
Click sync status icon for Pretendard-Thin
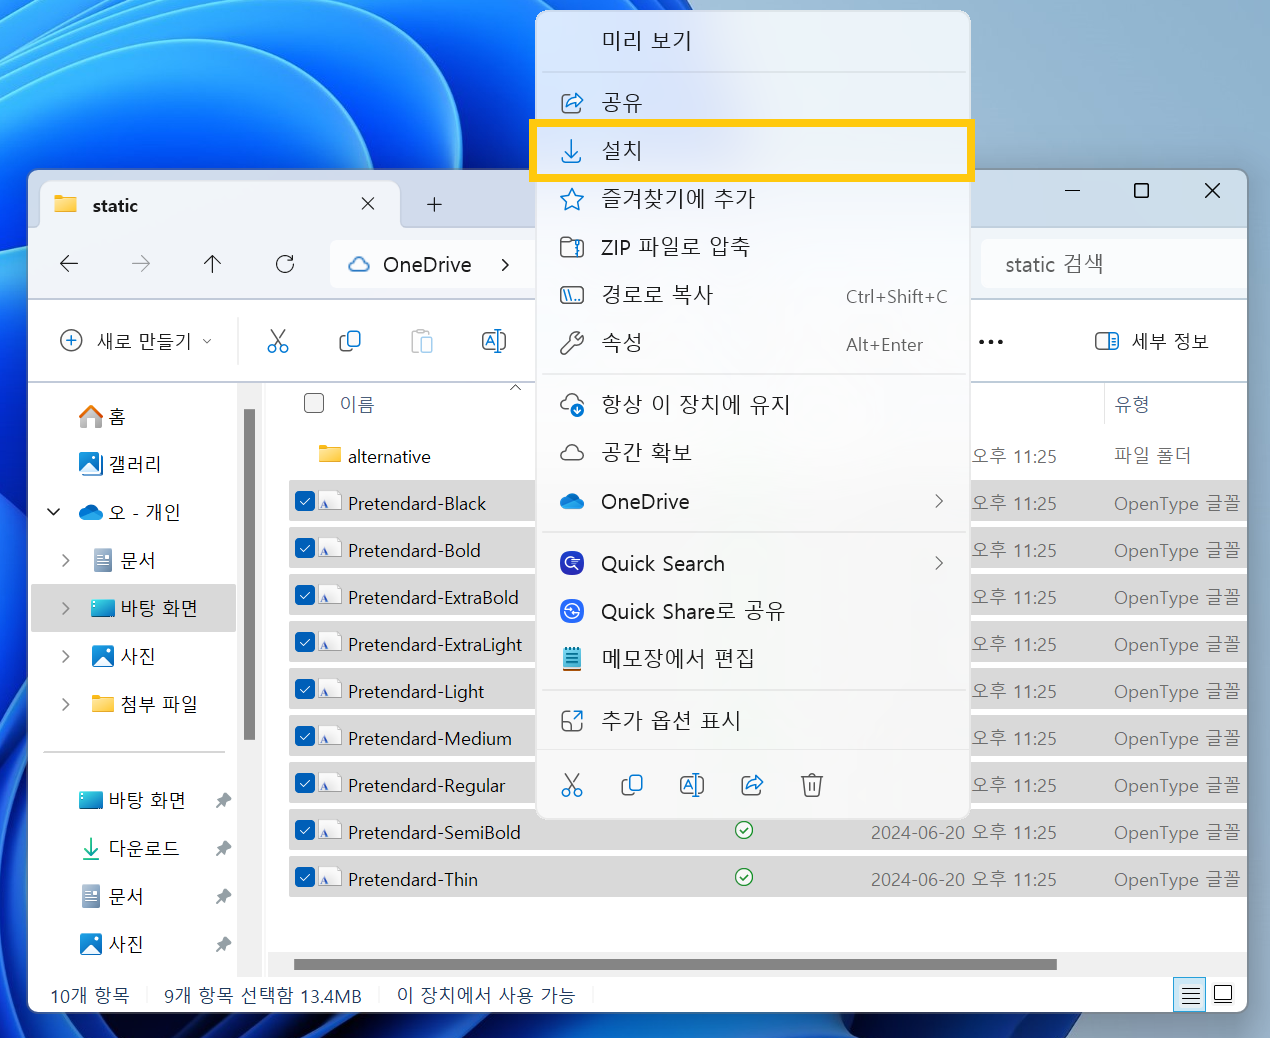[x=744, y=877]
